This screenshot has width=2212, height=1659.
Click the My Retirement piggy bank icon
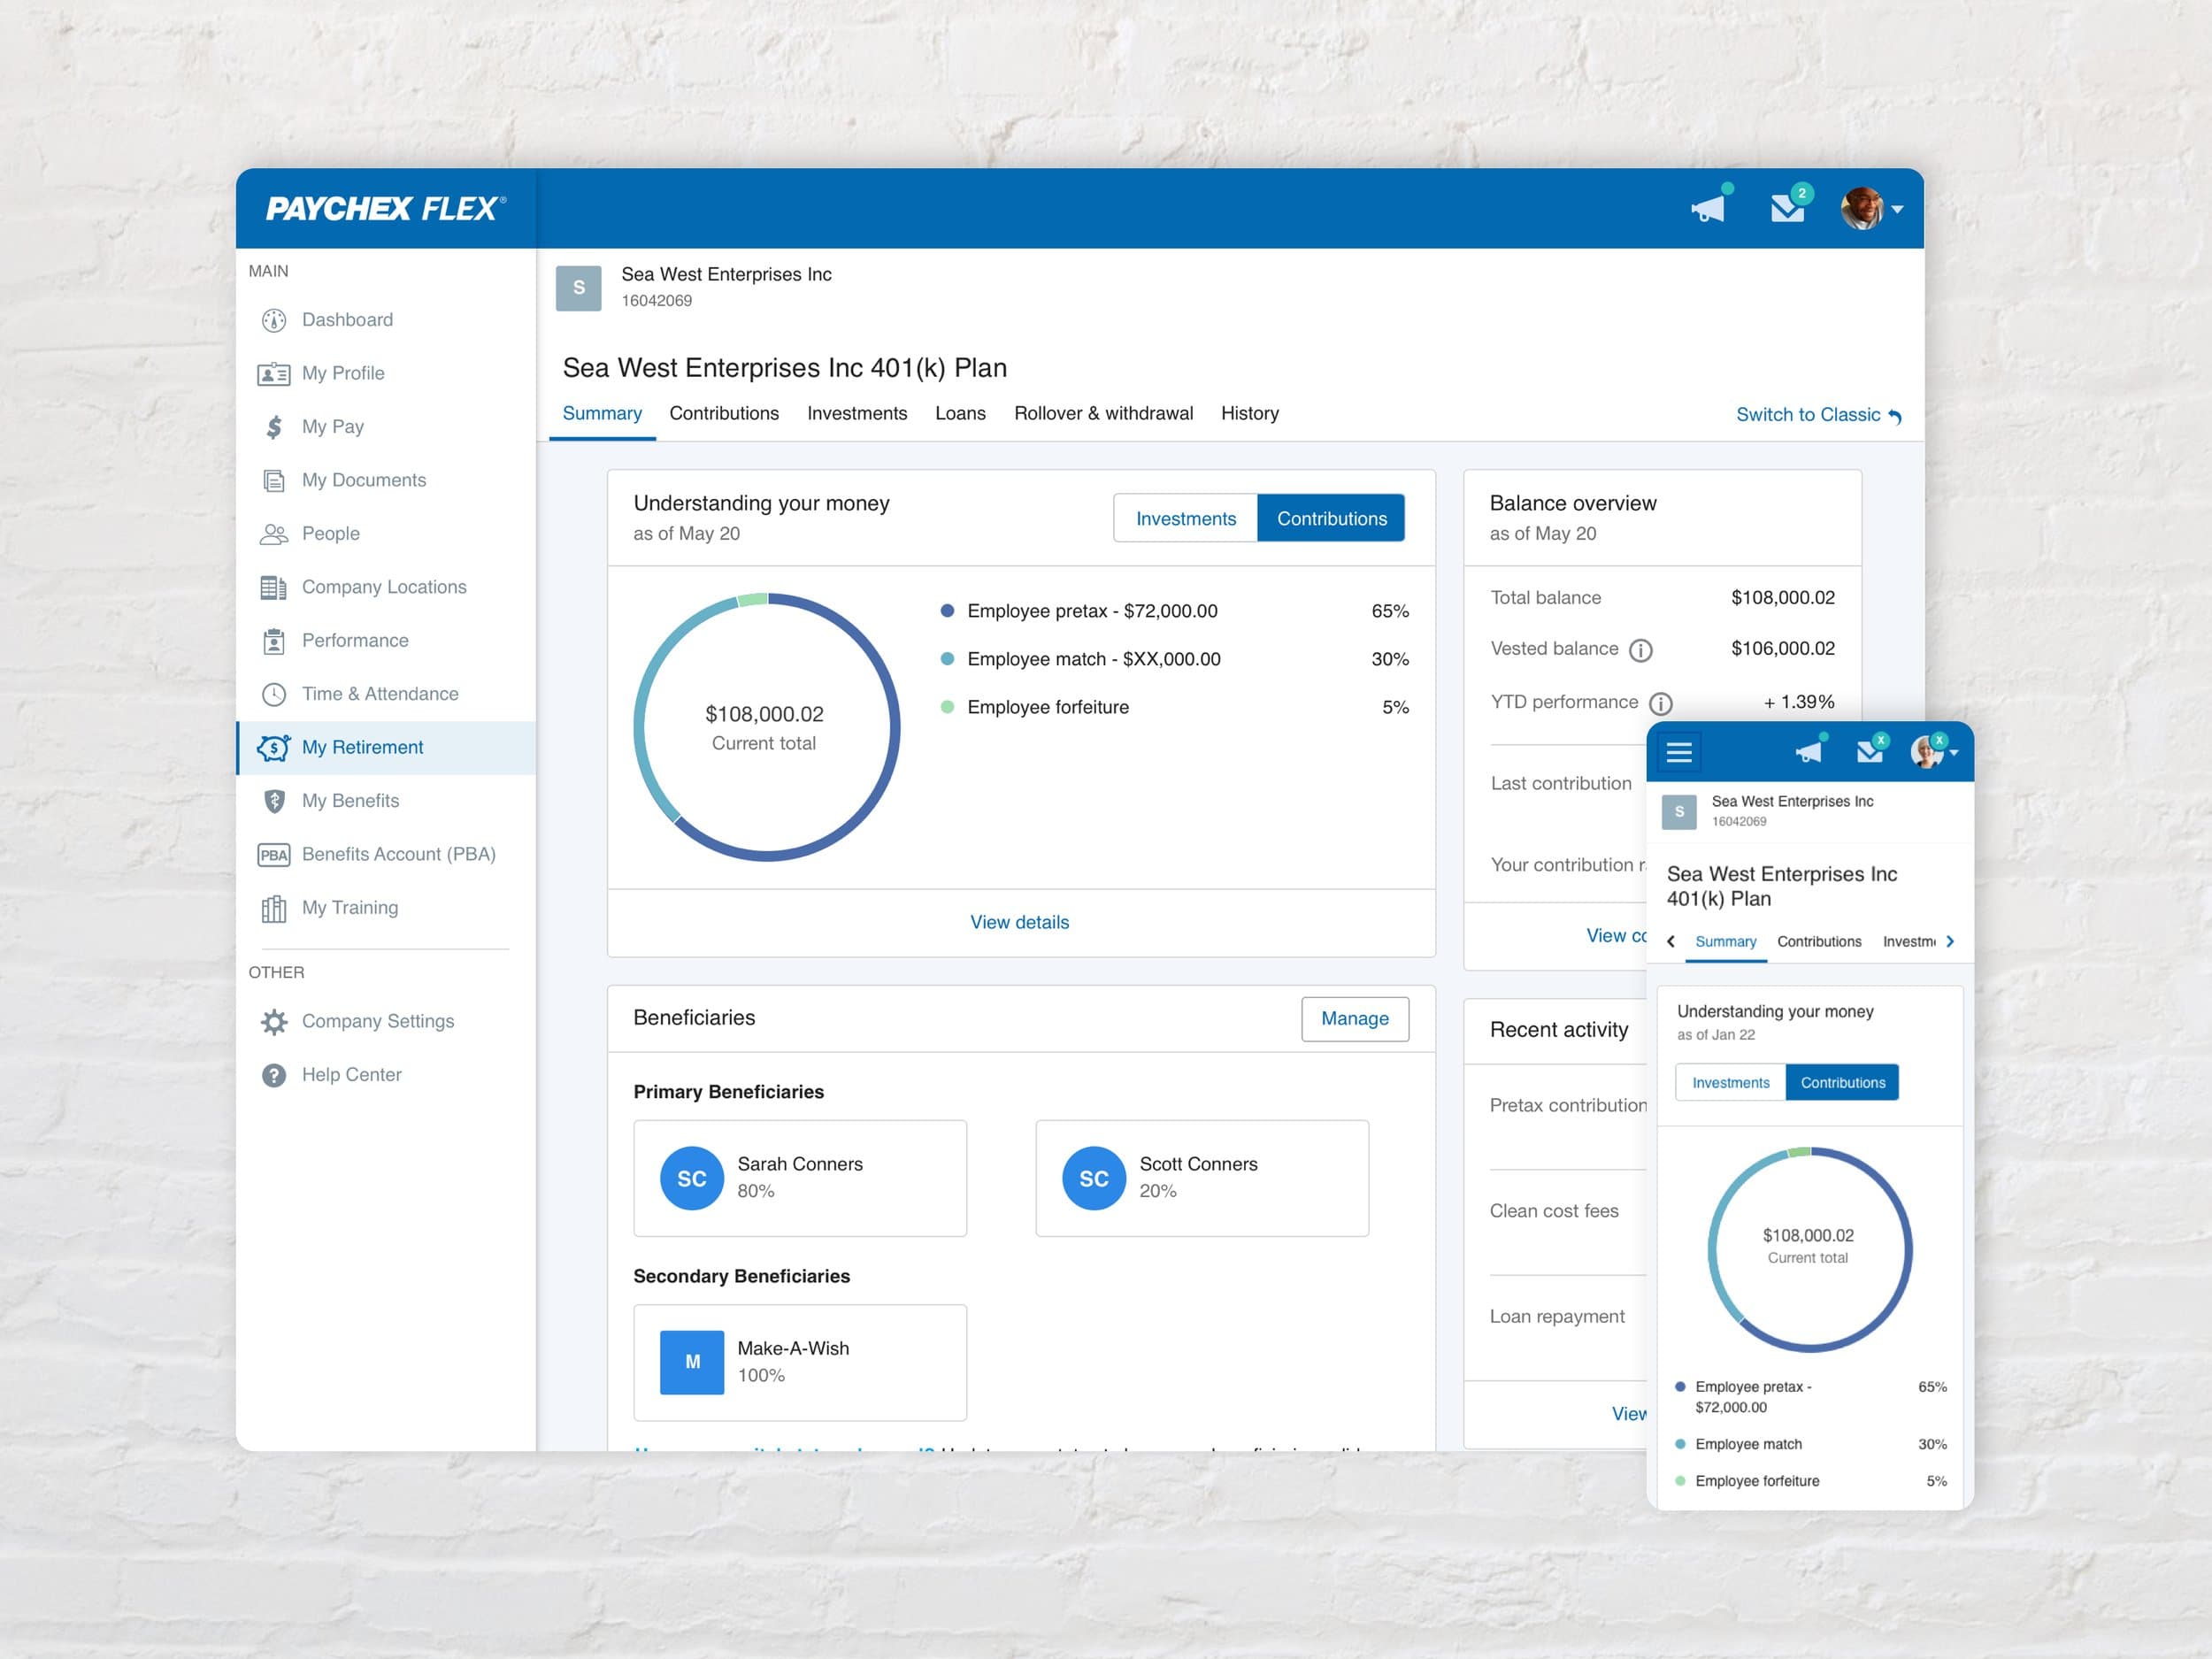273,748
